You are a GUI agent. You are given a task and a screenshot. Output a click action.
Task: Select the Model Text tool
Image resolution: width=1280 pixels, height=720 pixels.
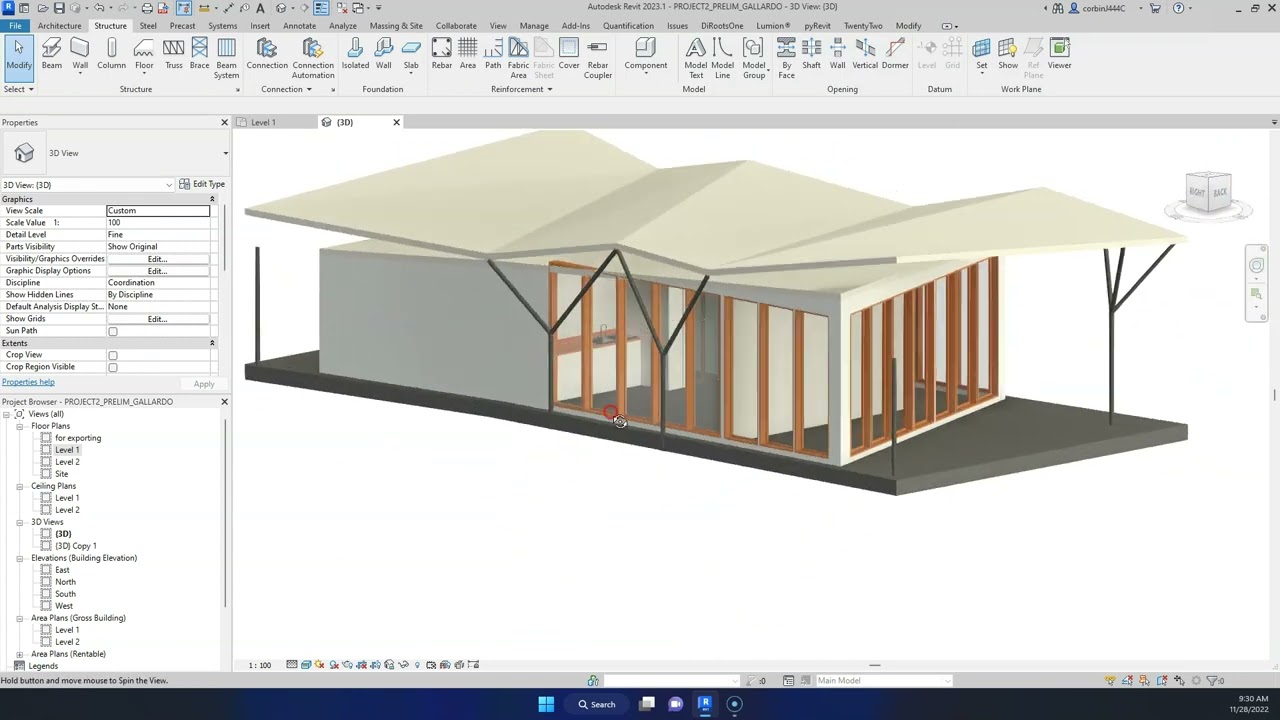tap(696, 58)
